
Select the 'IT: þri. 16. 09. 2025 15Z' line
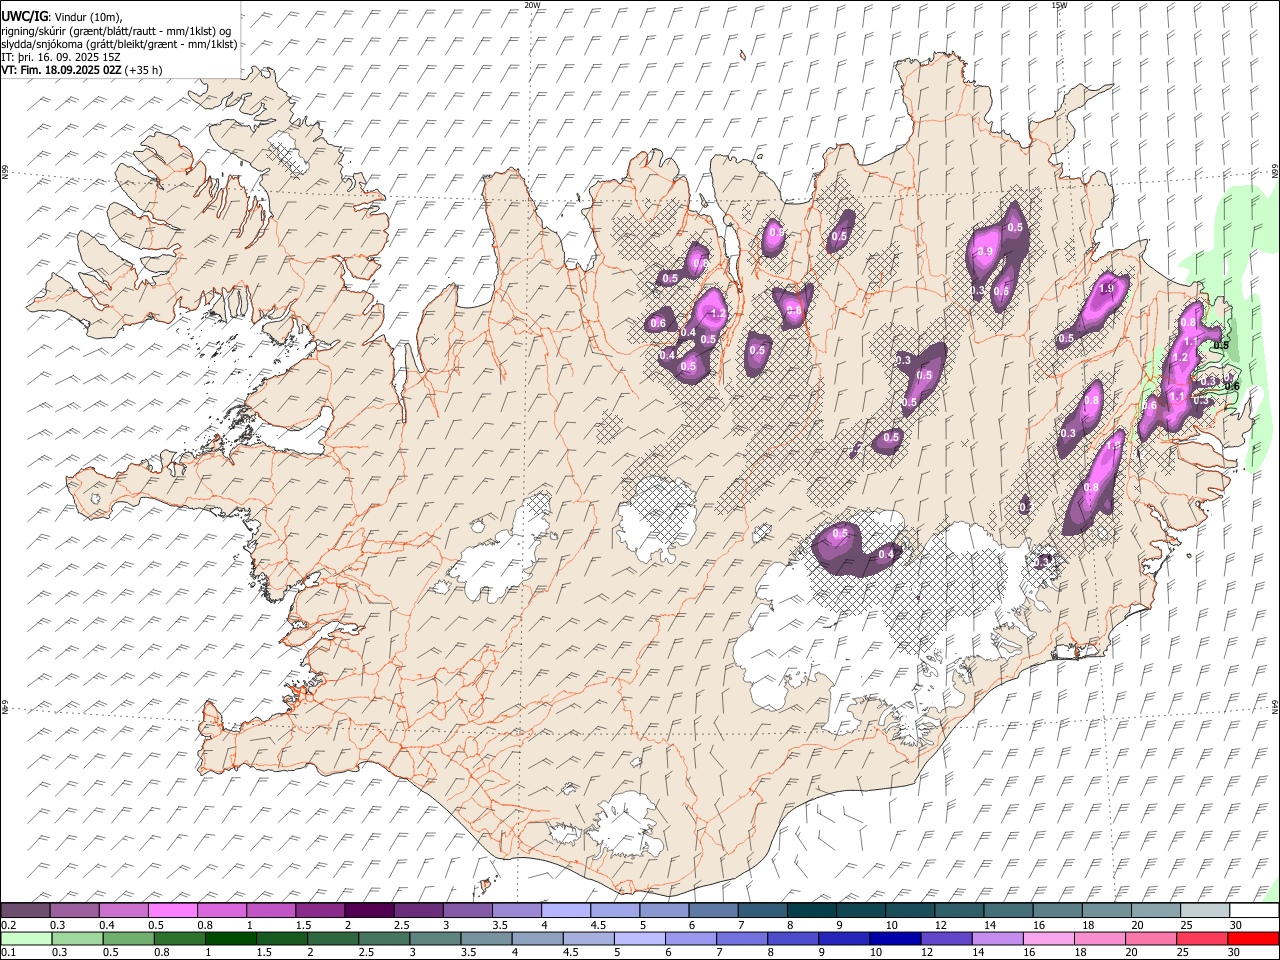click(x=61, y=57)
